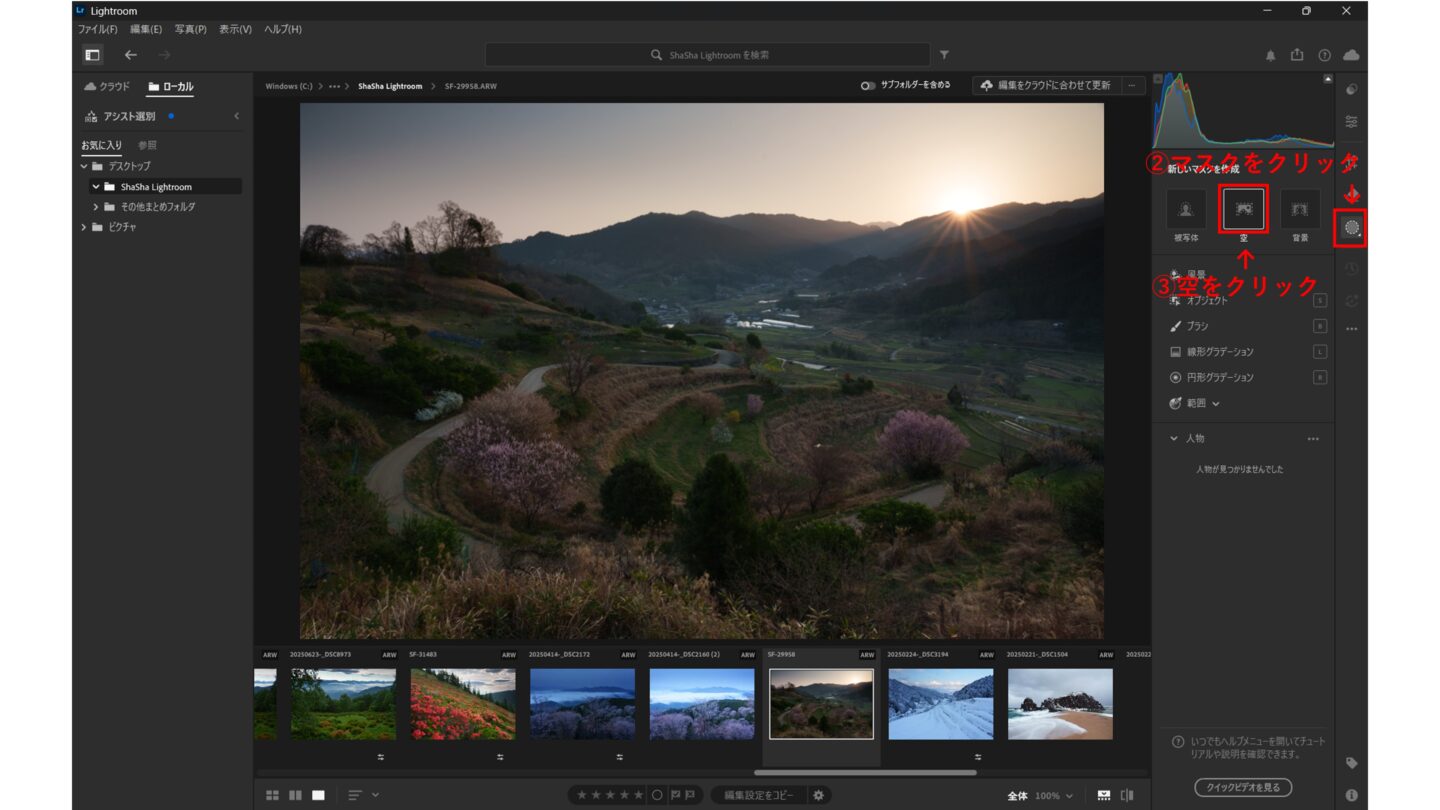
Task: Expand the その他まとめフォルダ folder
Action: pyautogui.click(x=96, y=207)
